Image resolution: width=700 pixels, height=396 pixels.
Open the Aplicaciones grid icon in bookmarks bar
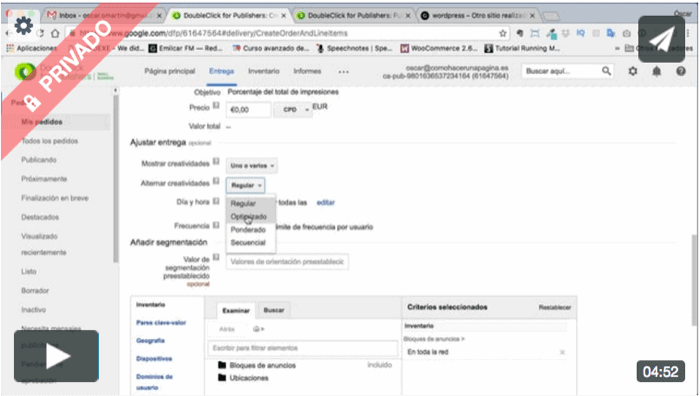pyautogui.click(x=10, y=48)
